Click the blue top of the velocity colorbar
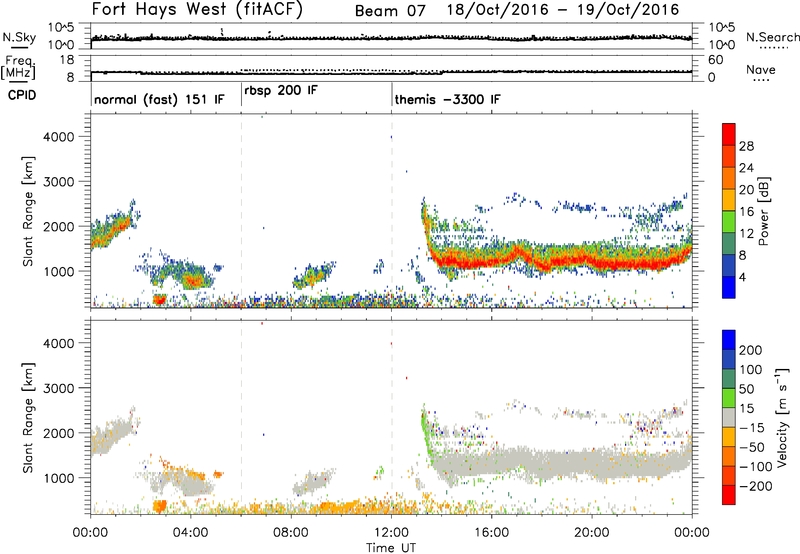 coord(729,340)
